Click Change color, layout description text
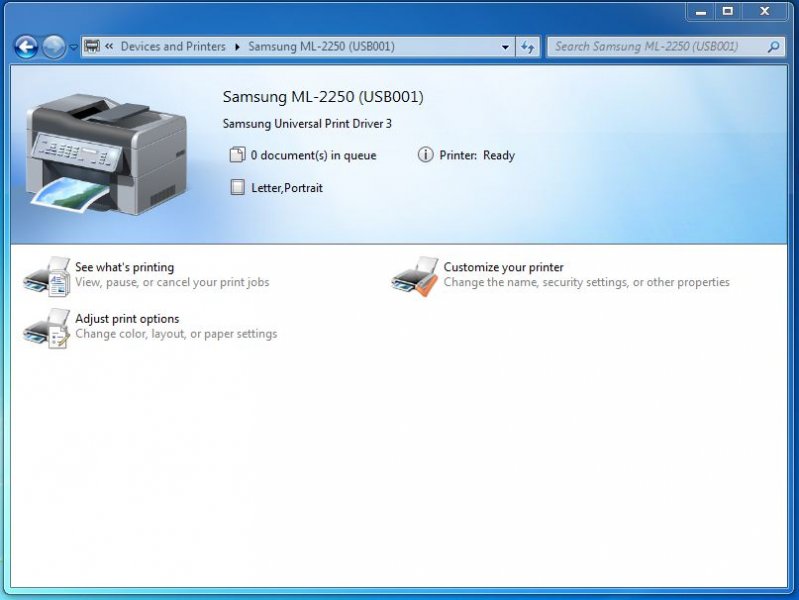 [x=176, y=334]
